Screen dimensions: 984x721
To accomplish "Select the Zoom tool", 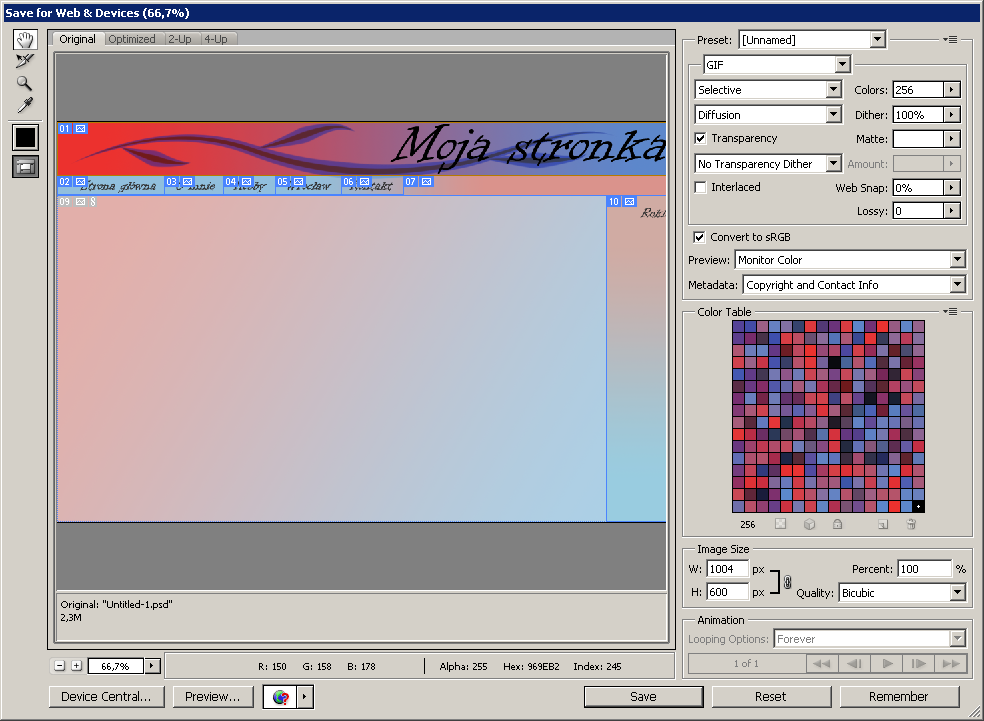I will 25,83.
